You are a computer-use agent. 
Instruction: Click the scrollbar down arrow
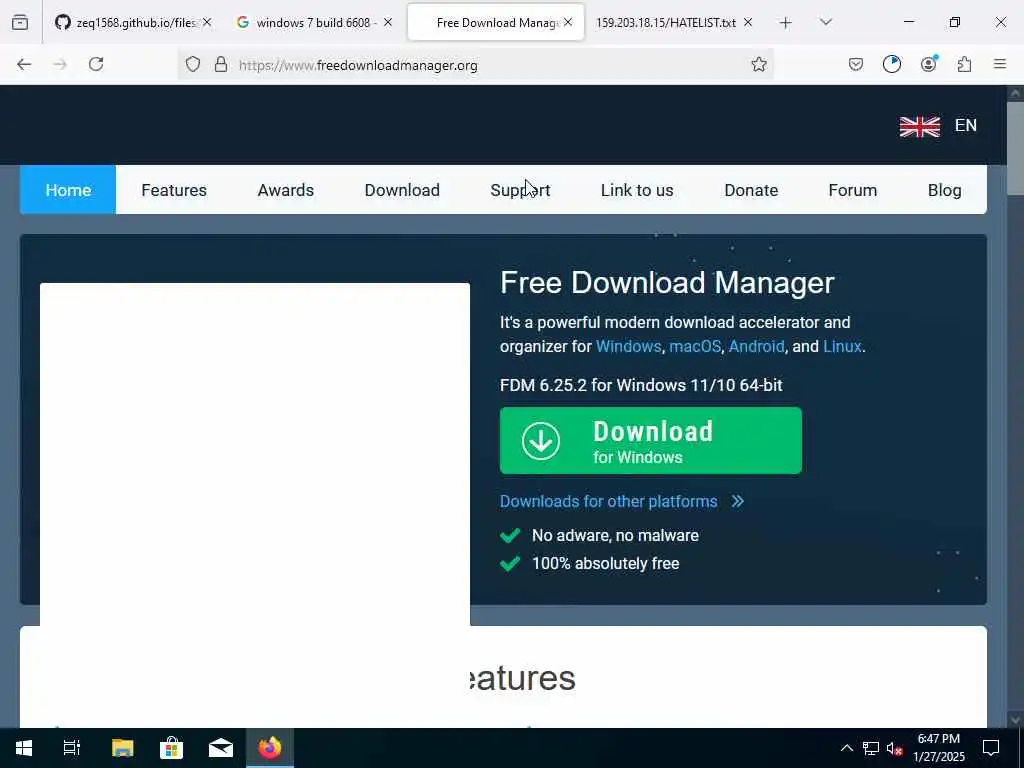point(1015,720)
